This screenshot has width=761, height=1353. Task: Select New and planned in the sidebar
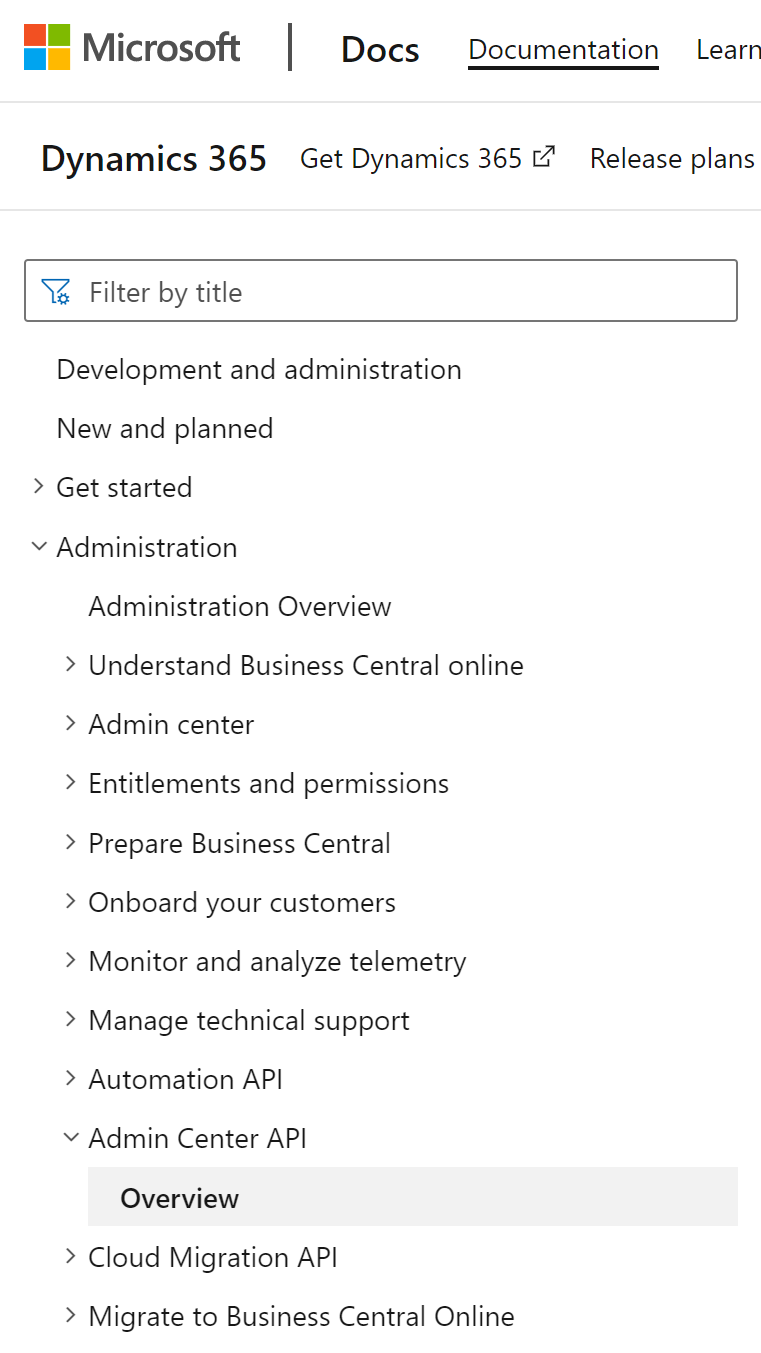165,428
